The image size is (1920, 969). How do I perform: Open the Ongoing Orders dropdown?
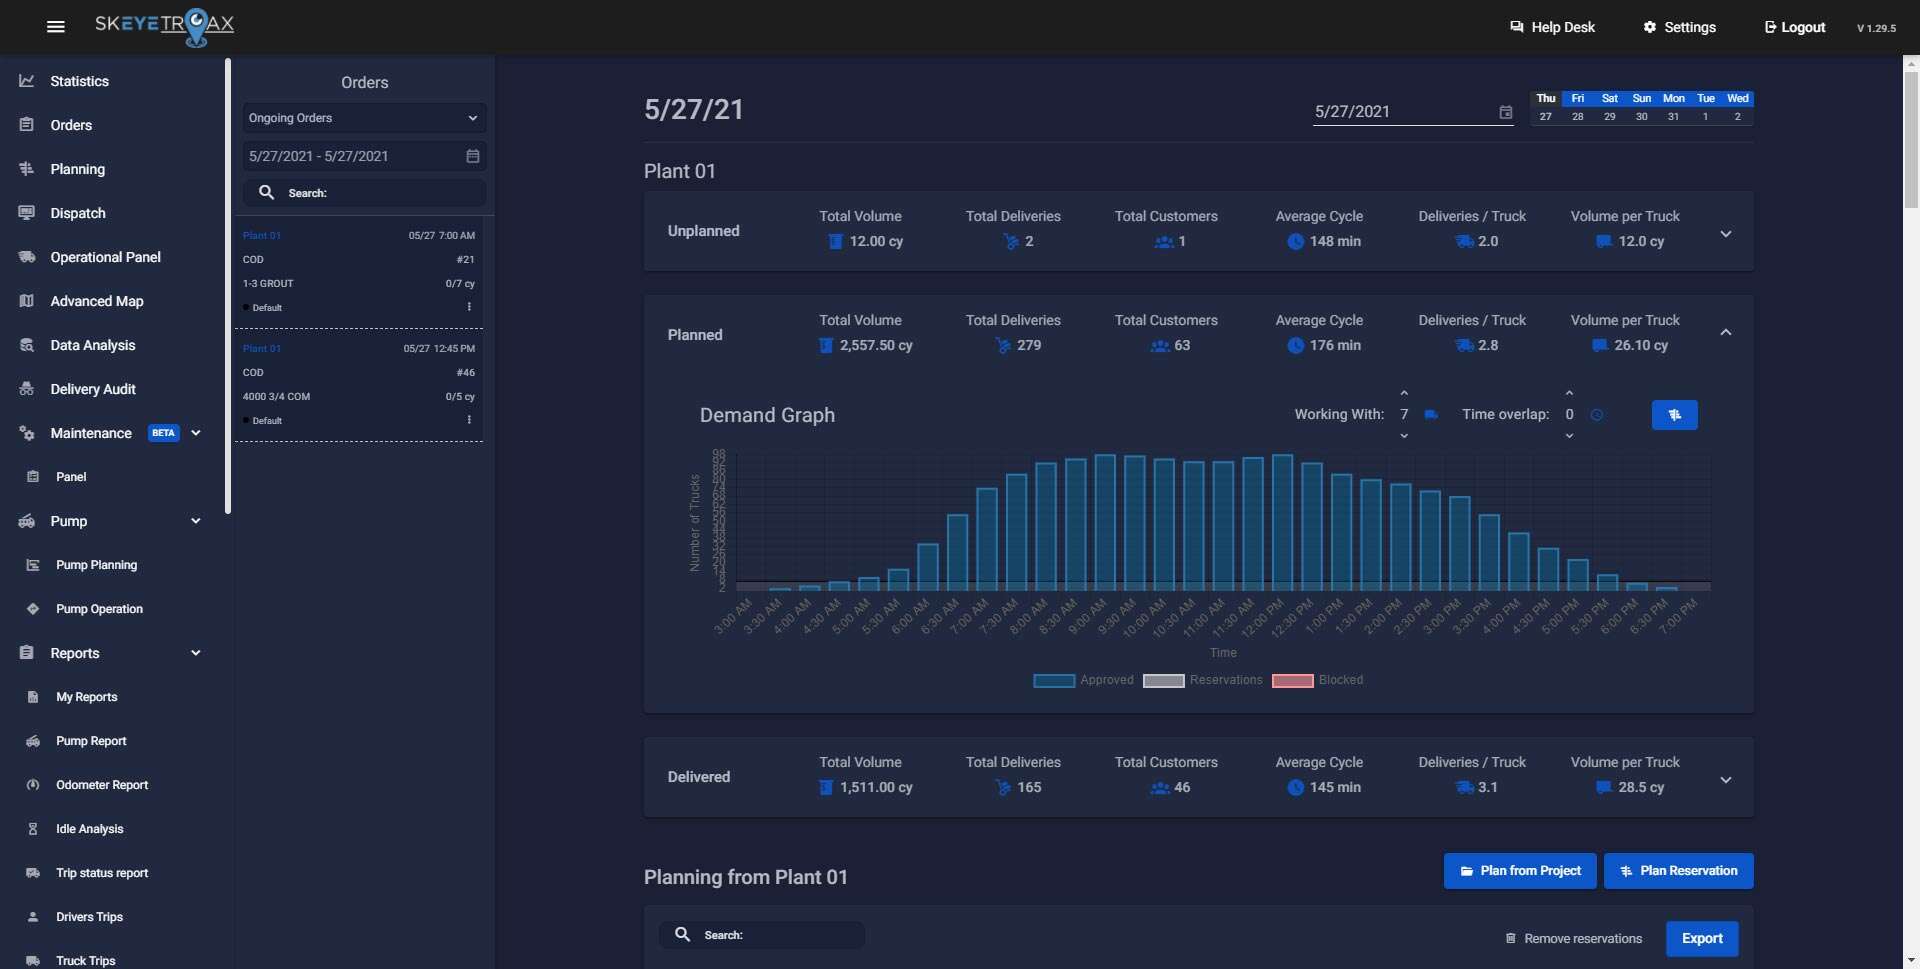[x=364, y=117]
